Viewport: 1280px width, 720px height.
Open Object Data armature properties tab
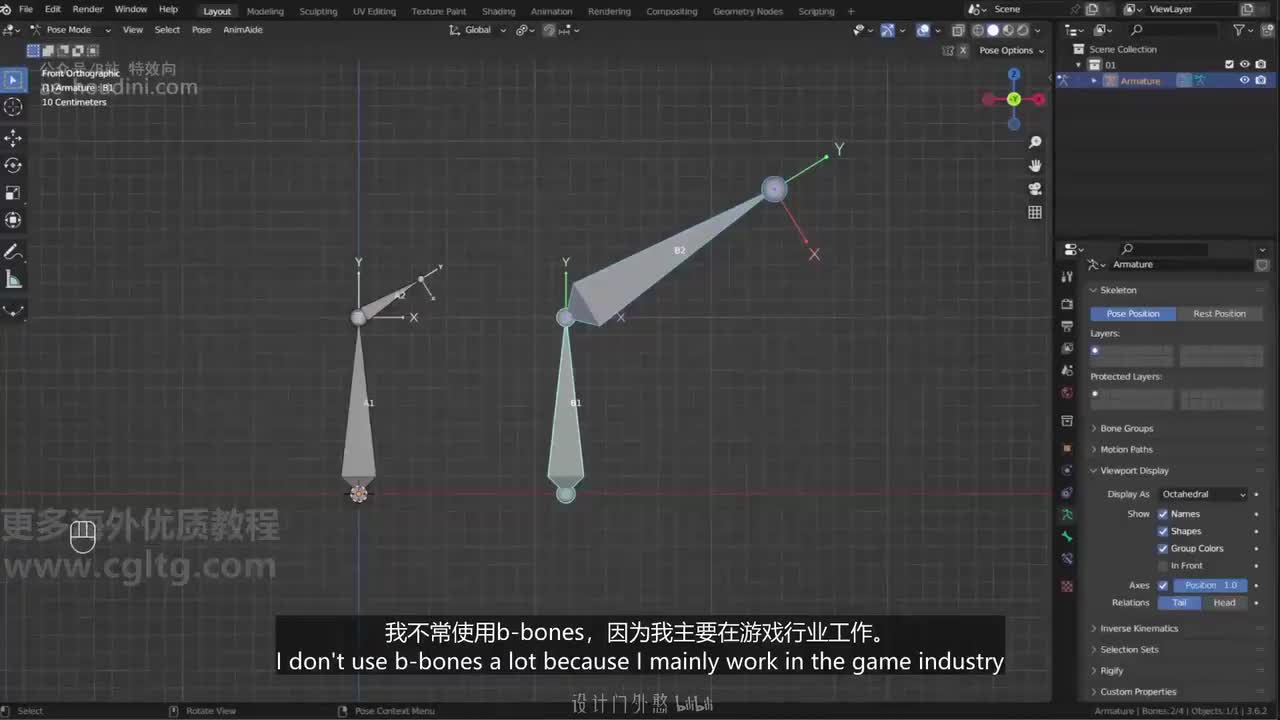(x=1067, y=514)
